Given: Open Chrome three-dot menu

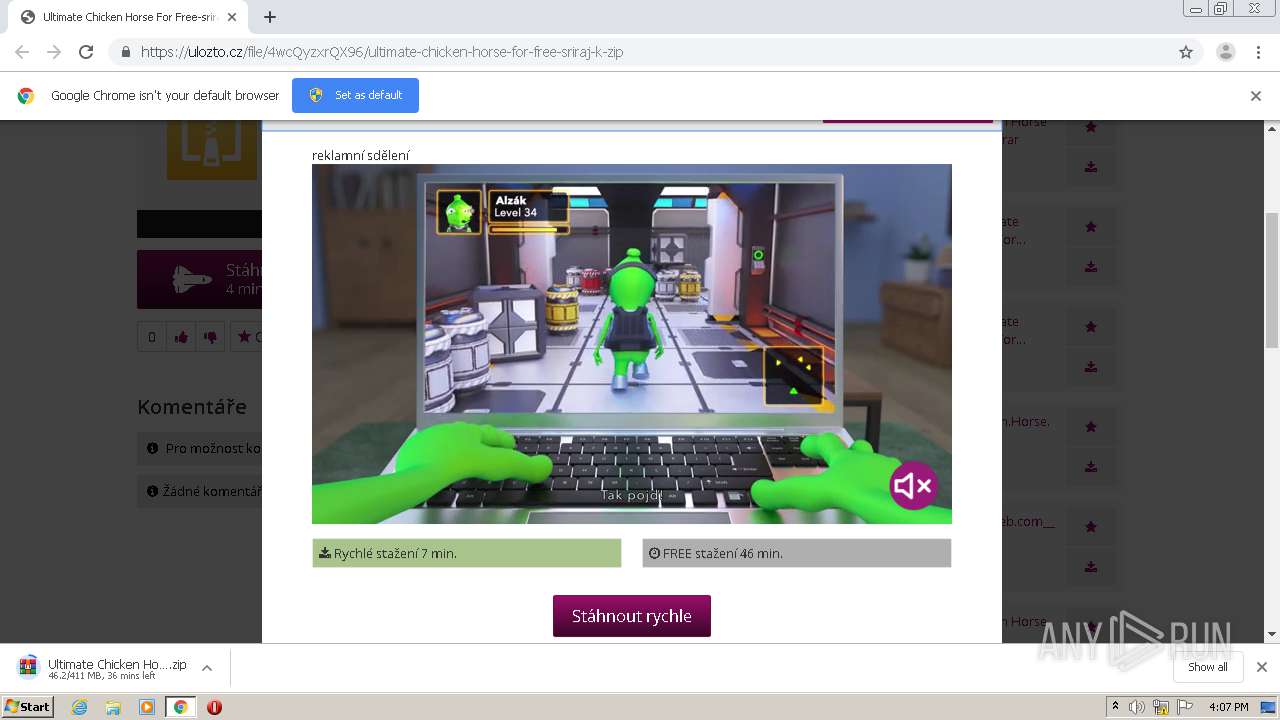Looking at the screenshot, I should (1259, 52).
